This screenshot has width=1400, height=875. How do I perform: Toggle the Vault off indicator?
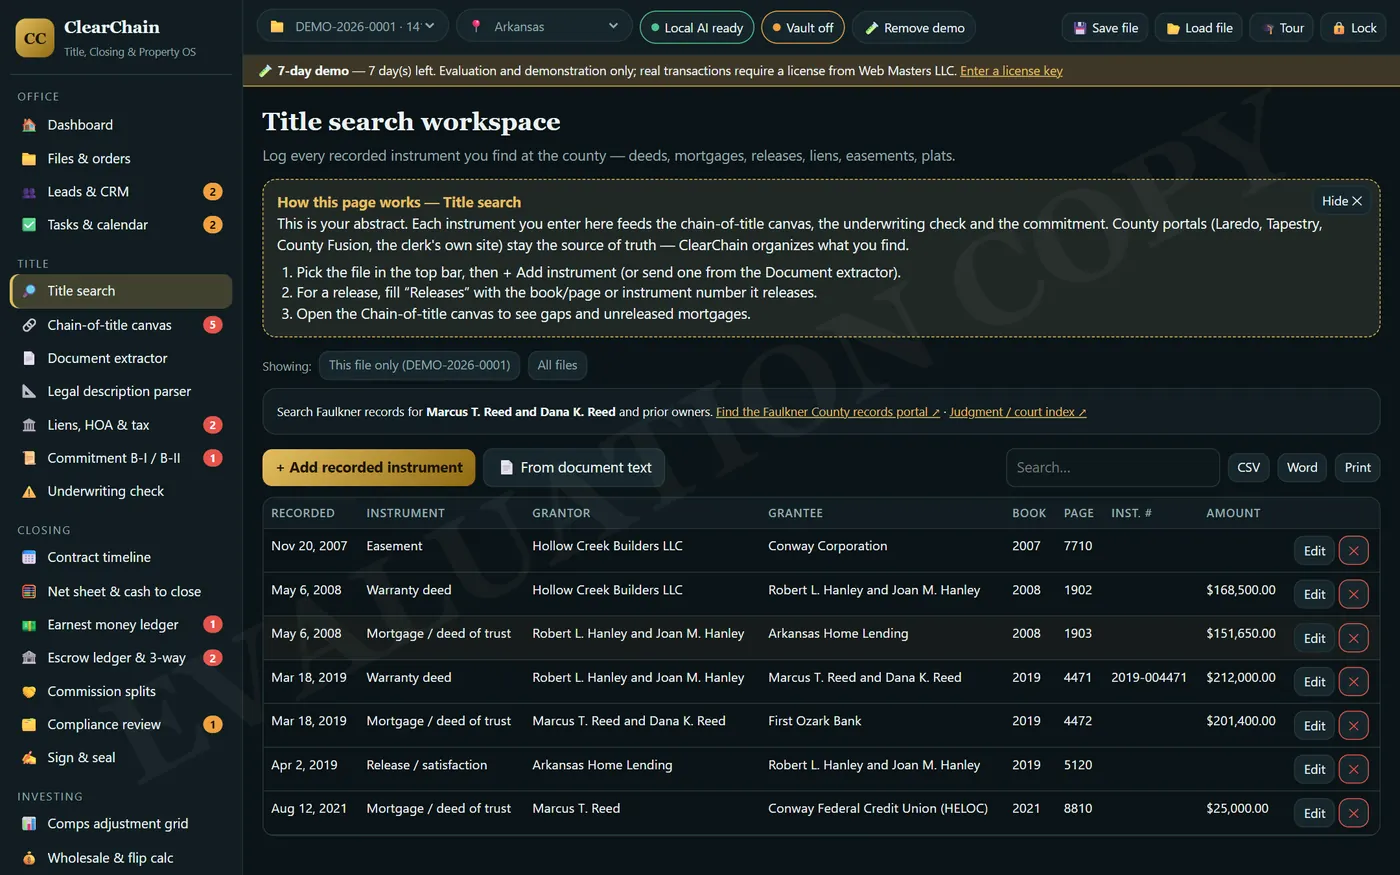tap(803, 28)
